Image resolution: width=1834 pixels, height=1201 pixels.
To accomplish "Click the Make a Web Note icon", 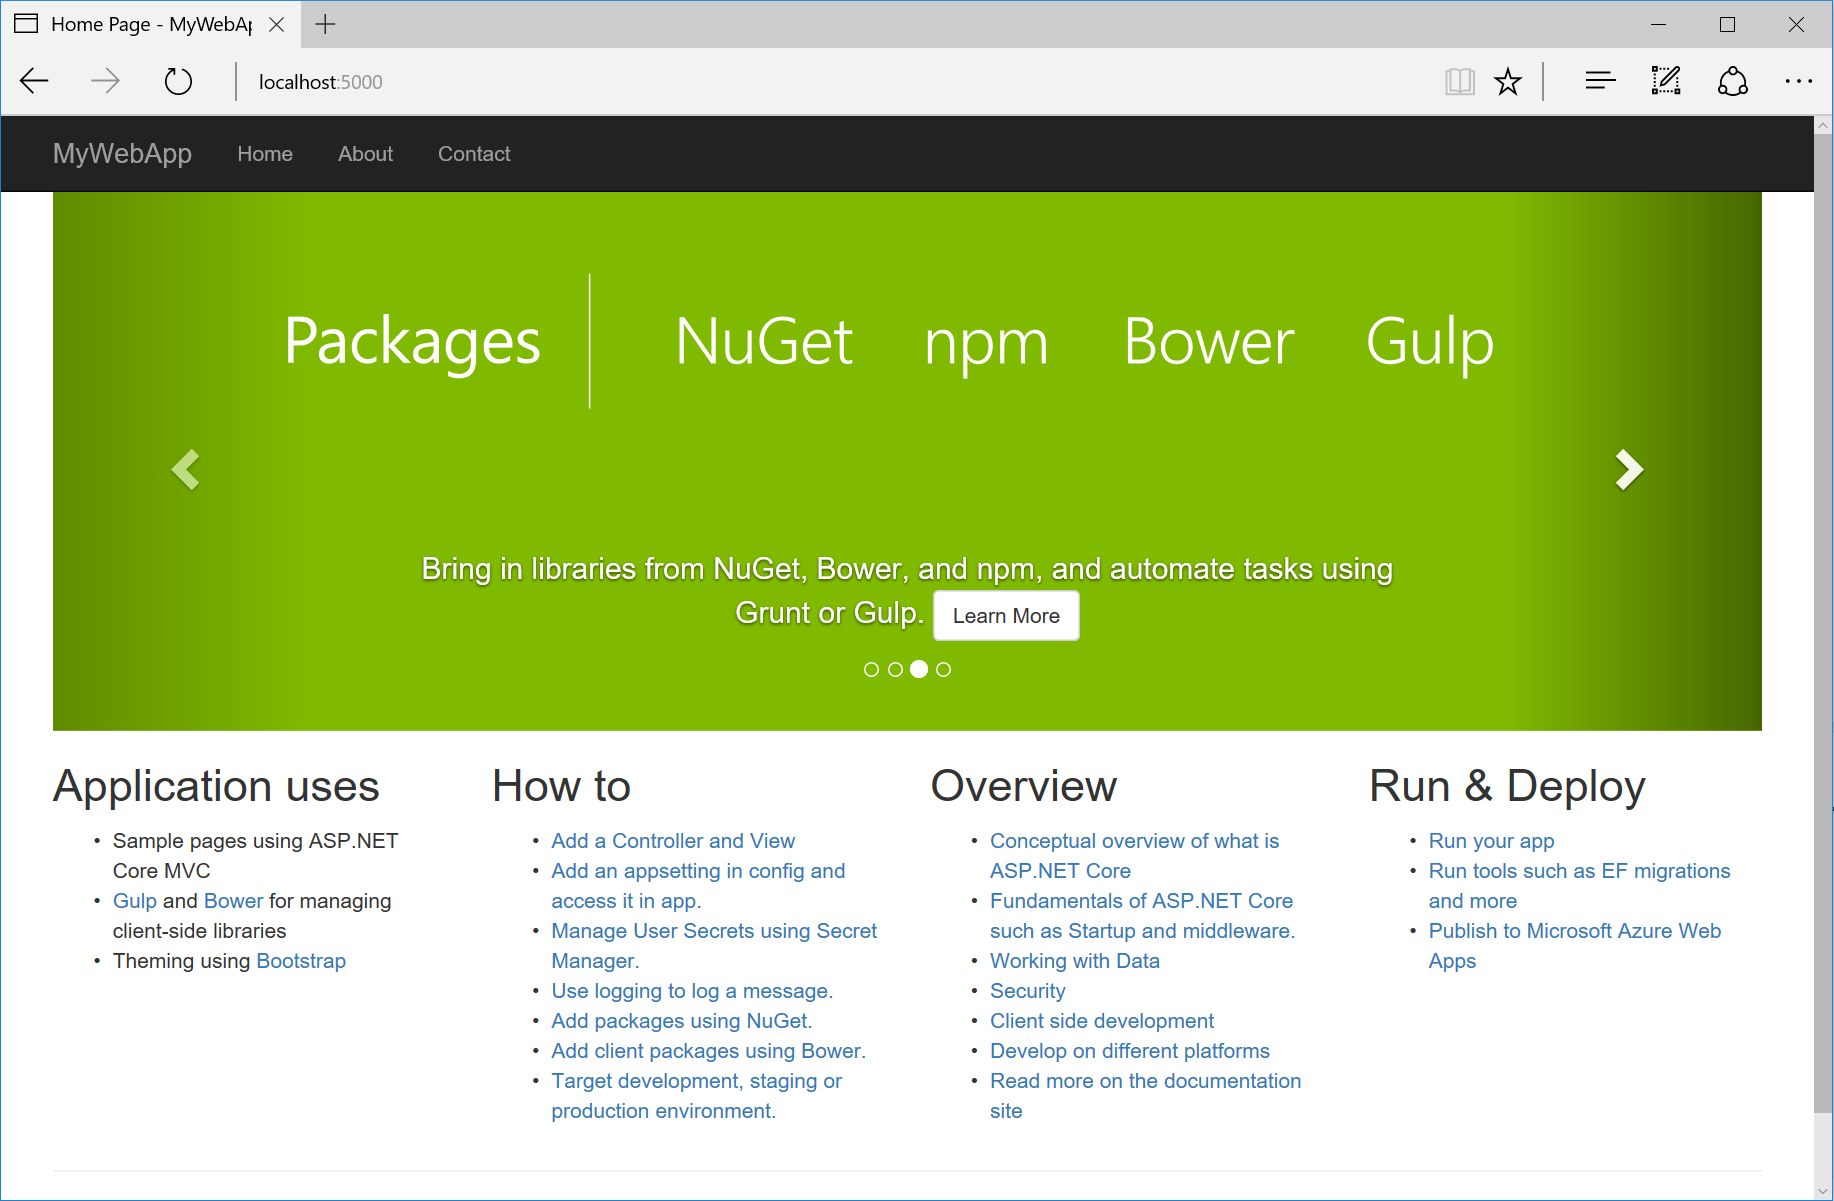I will [1666, 81].
